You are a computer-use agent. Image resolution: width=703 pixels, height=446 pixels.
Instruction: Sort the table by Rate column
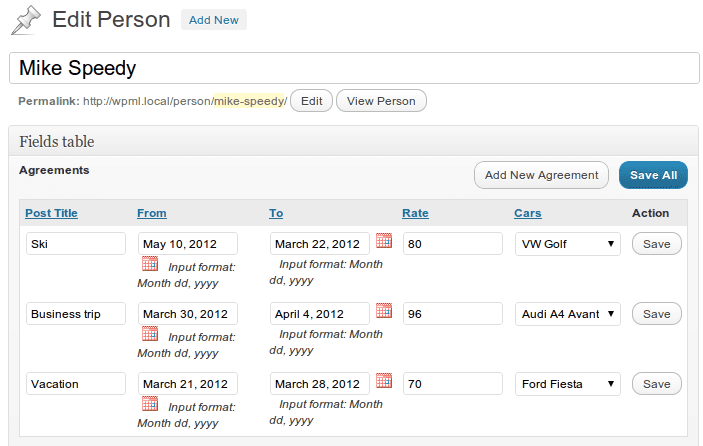tap(415, 213)
